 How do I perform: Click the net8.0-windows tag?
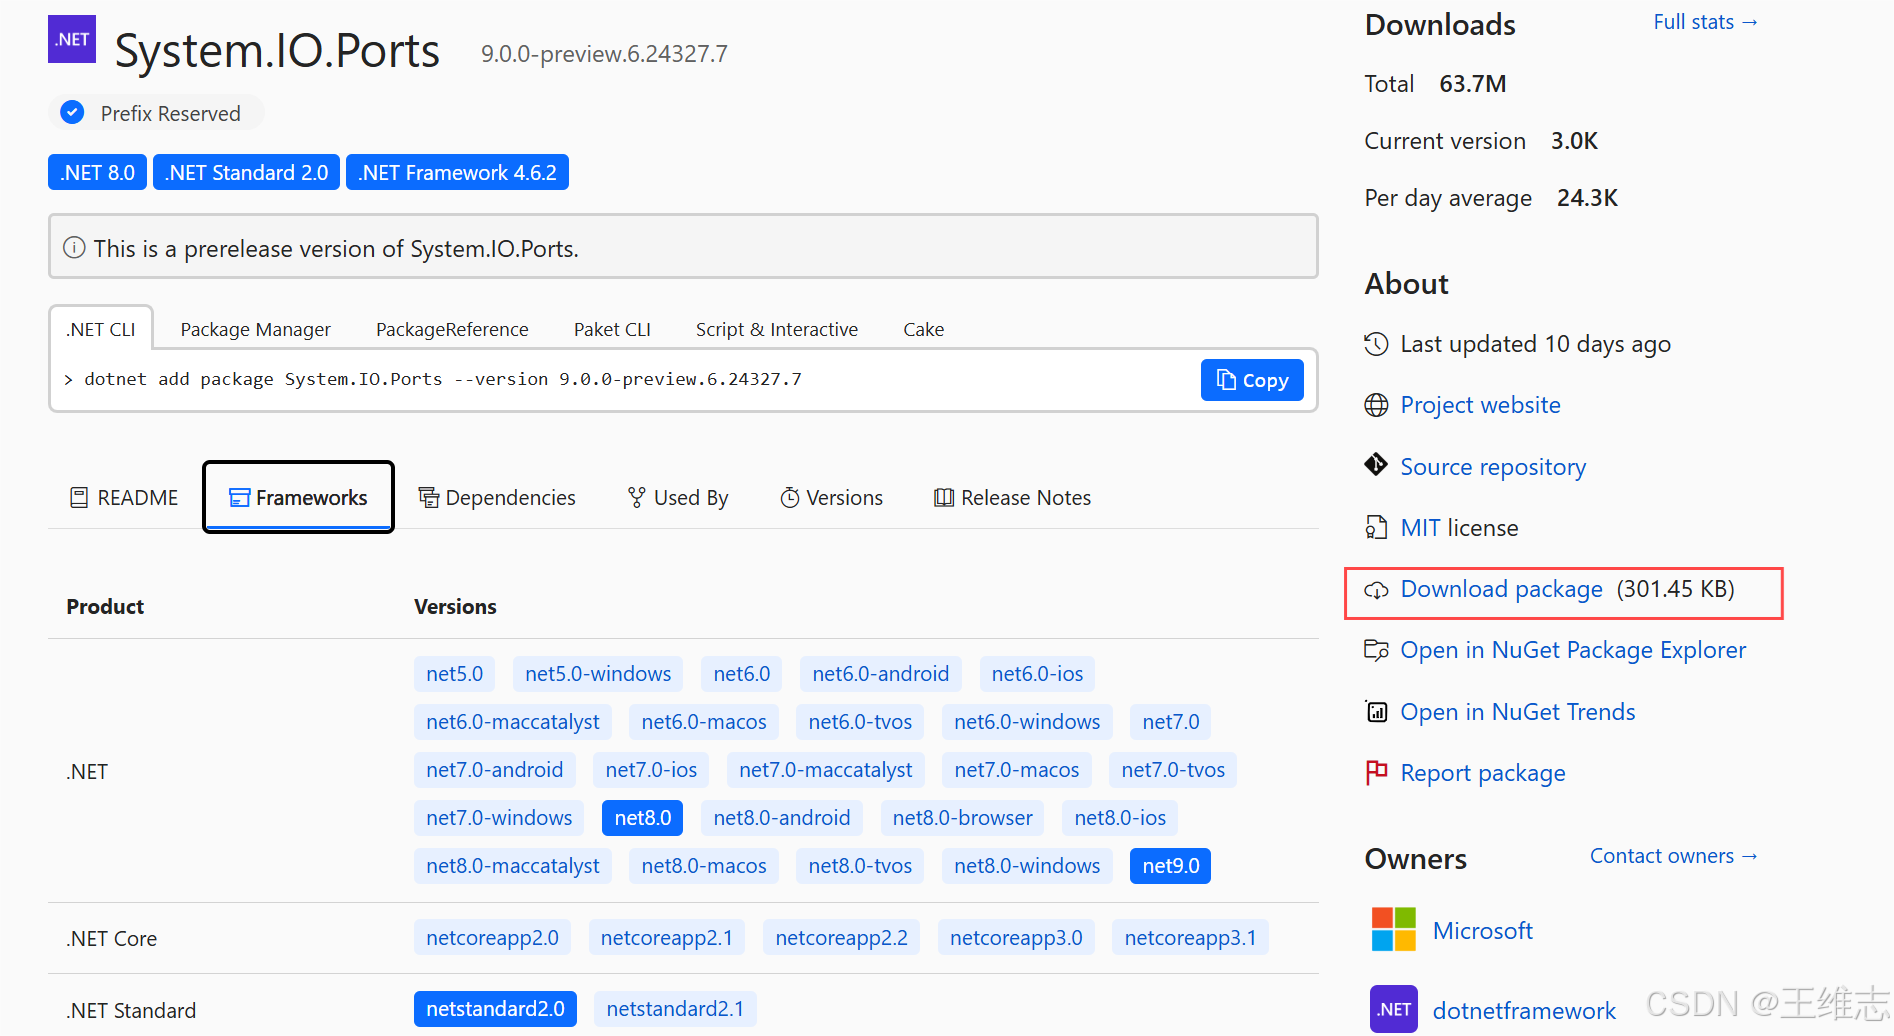(1027, 866)
